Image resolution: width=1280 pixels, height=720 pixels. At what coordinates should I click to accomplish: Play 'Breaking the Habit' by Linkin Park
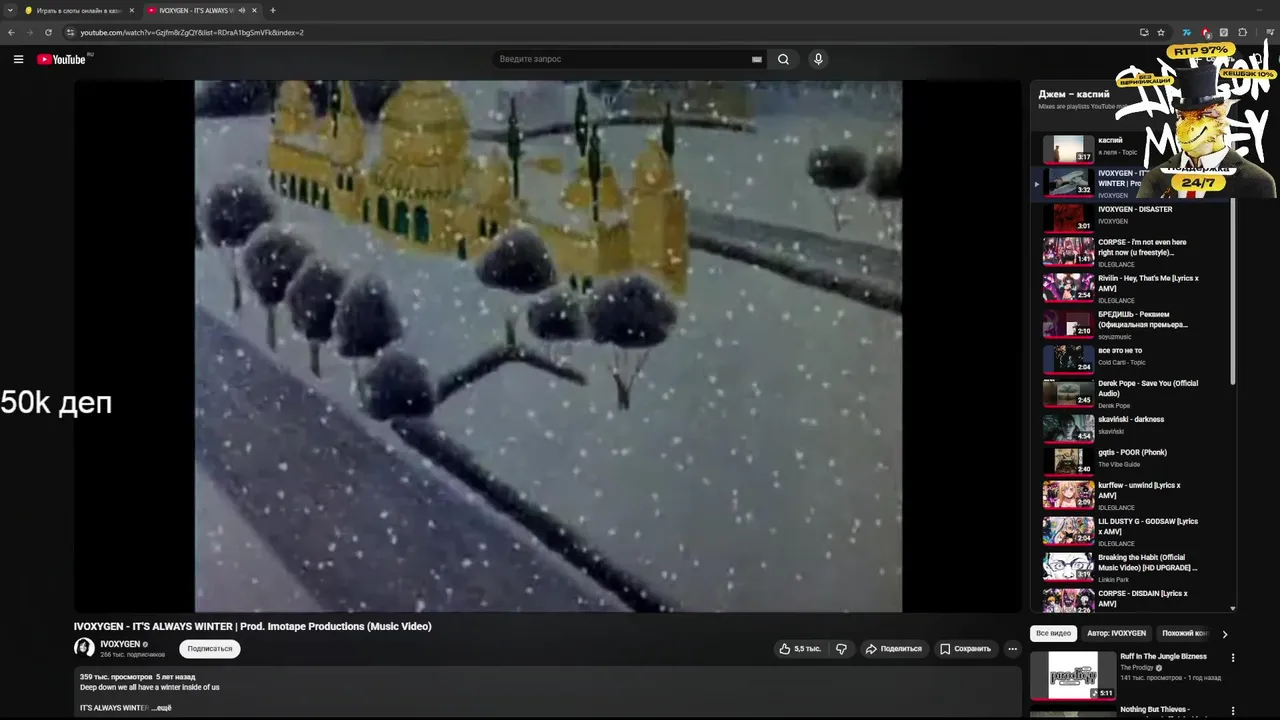coord(1130,567)
